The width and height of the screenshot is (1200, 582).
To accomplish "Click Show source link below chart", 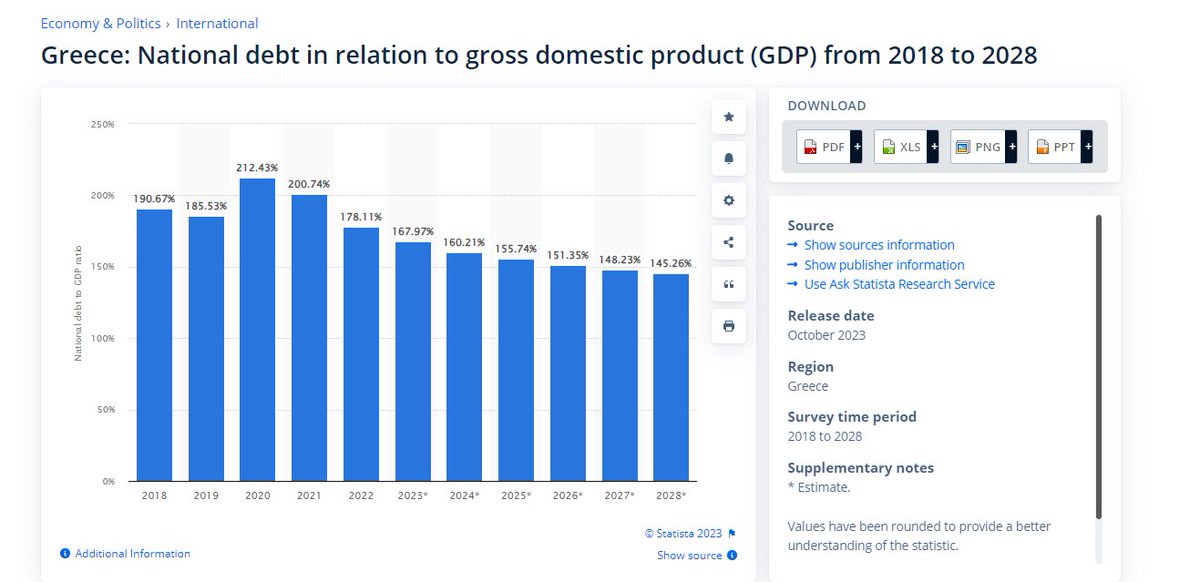I will click(x=689, y=555).
